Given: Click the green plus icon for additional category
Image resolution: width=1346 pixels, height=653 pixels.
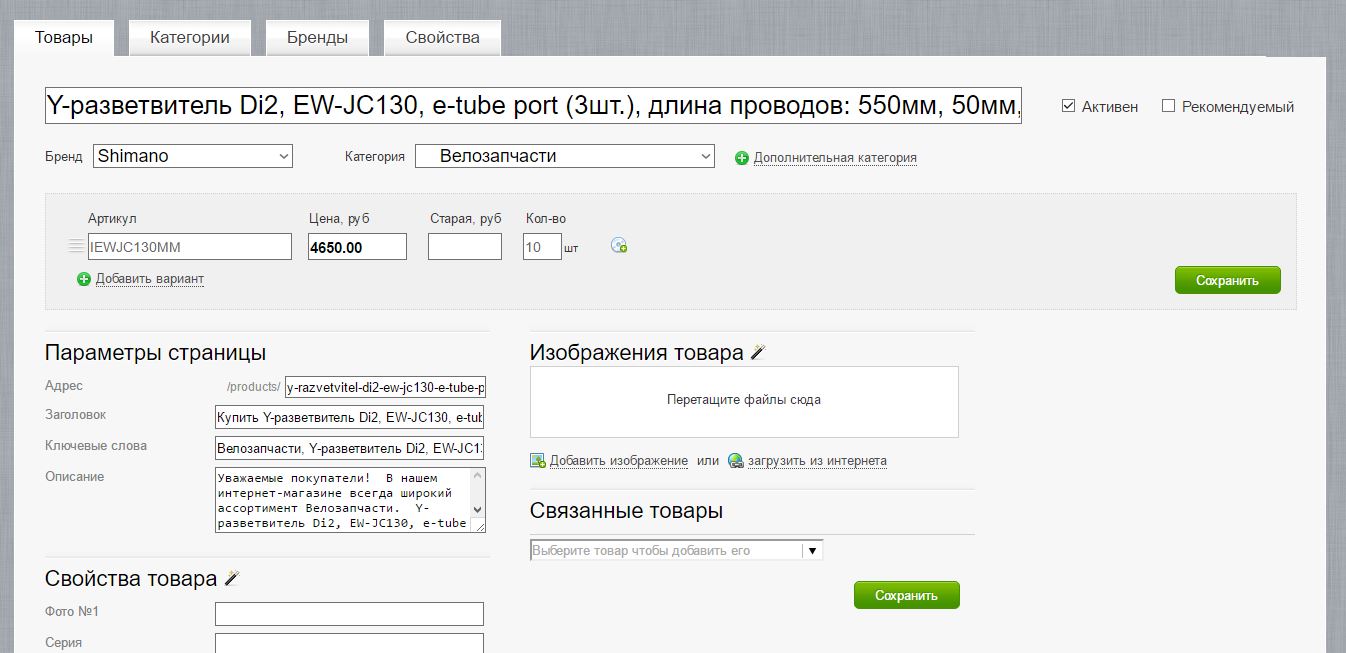Looking at the screenshot, I should coord(742,158).
